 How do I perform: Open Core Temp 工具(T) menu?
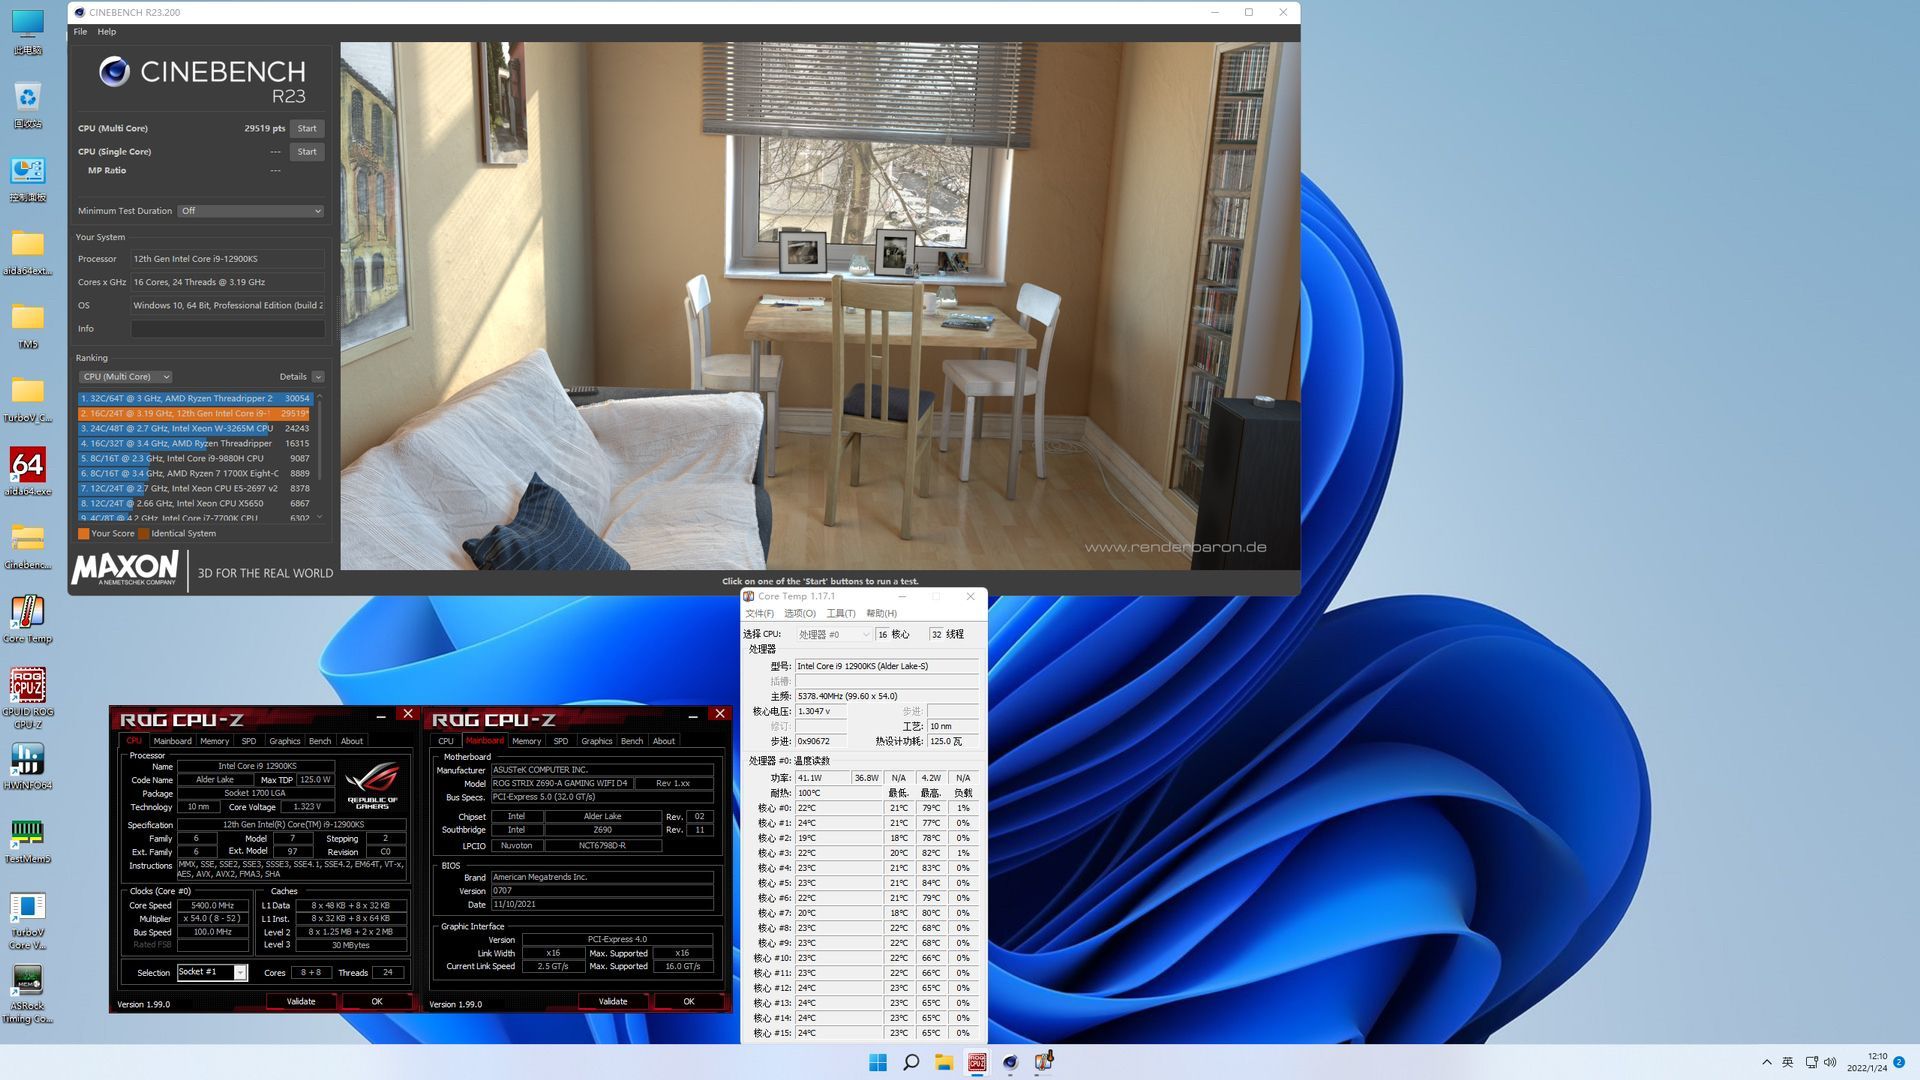840,613
